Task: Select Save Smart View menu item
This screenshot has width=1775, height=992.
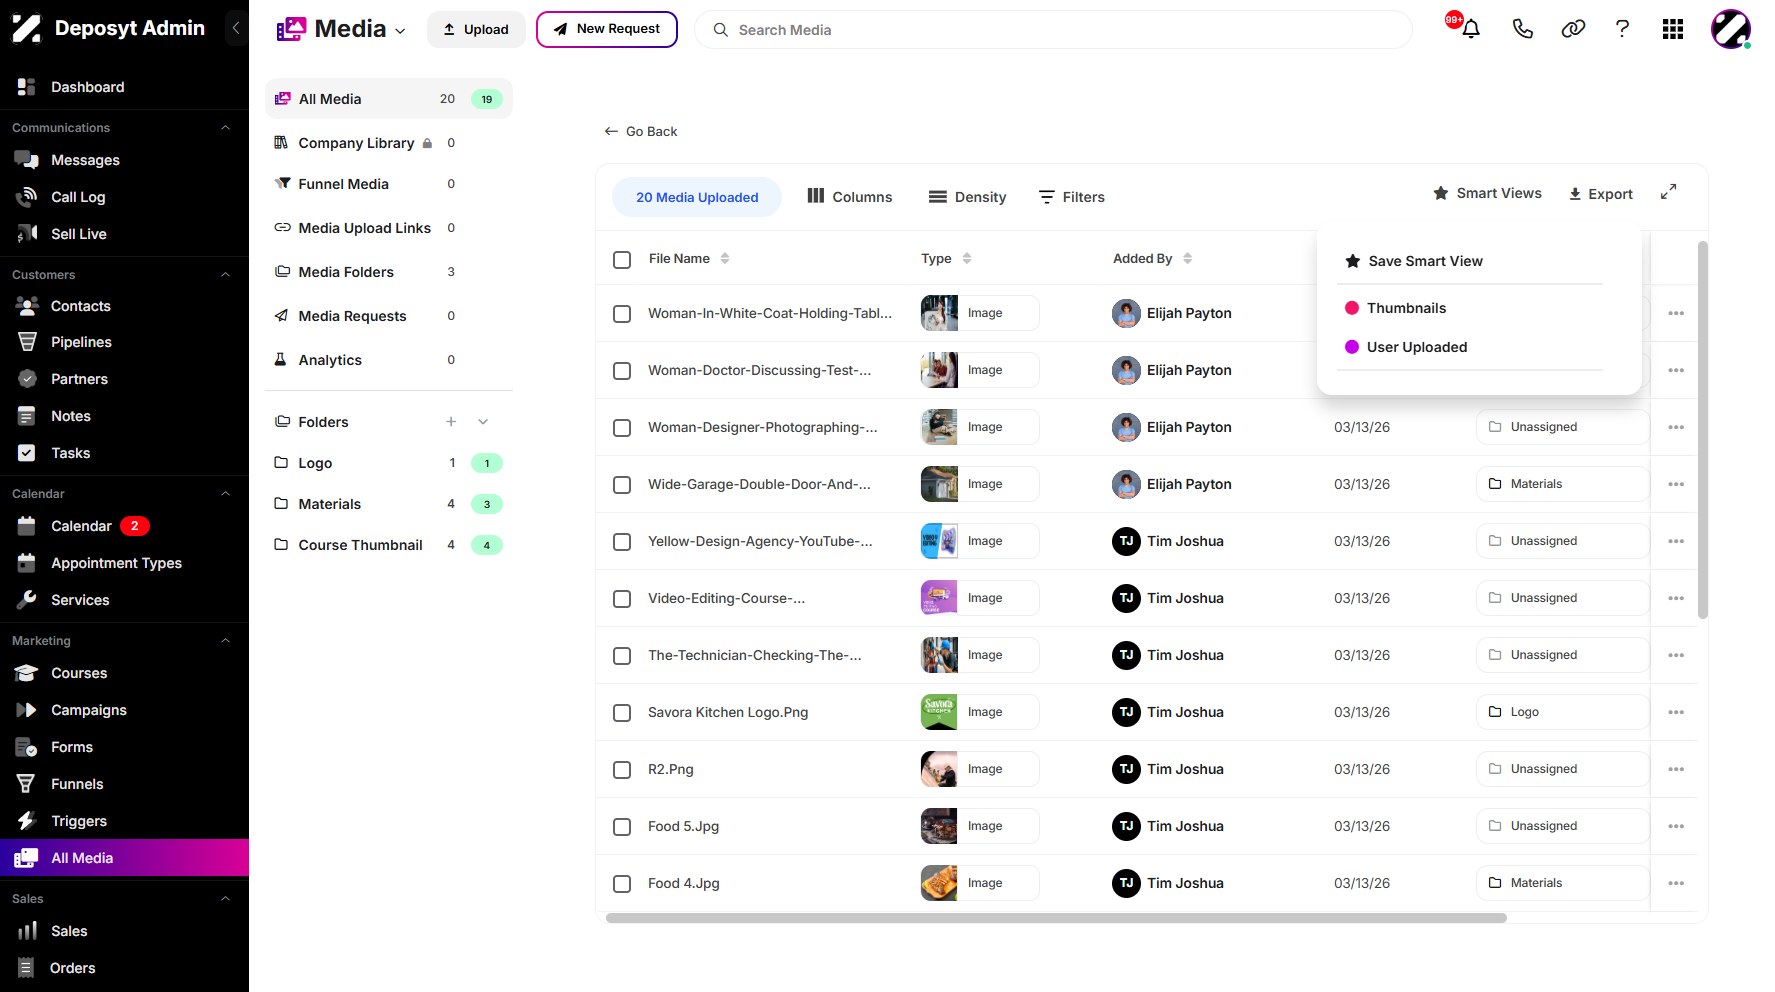Action: (1425, 261)
